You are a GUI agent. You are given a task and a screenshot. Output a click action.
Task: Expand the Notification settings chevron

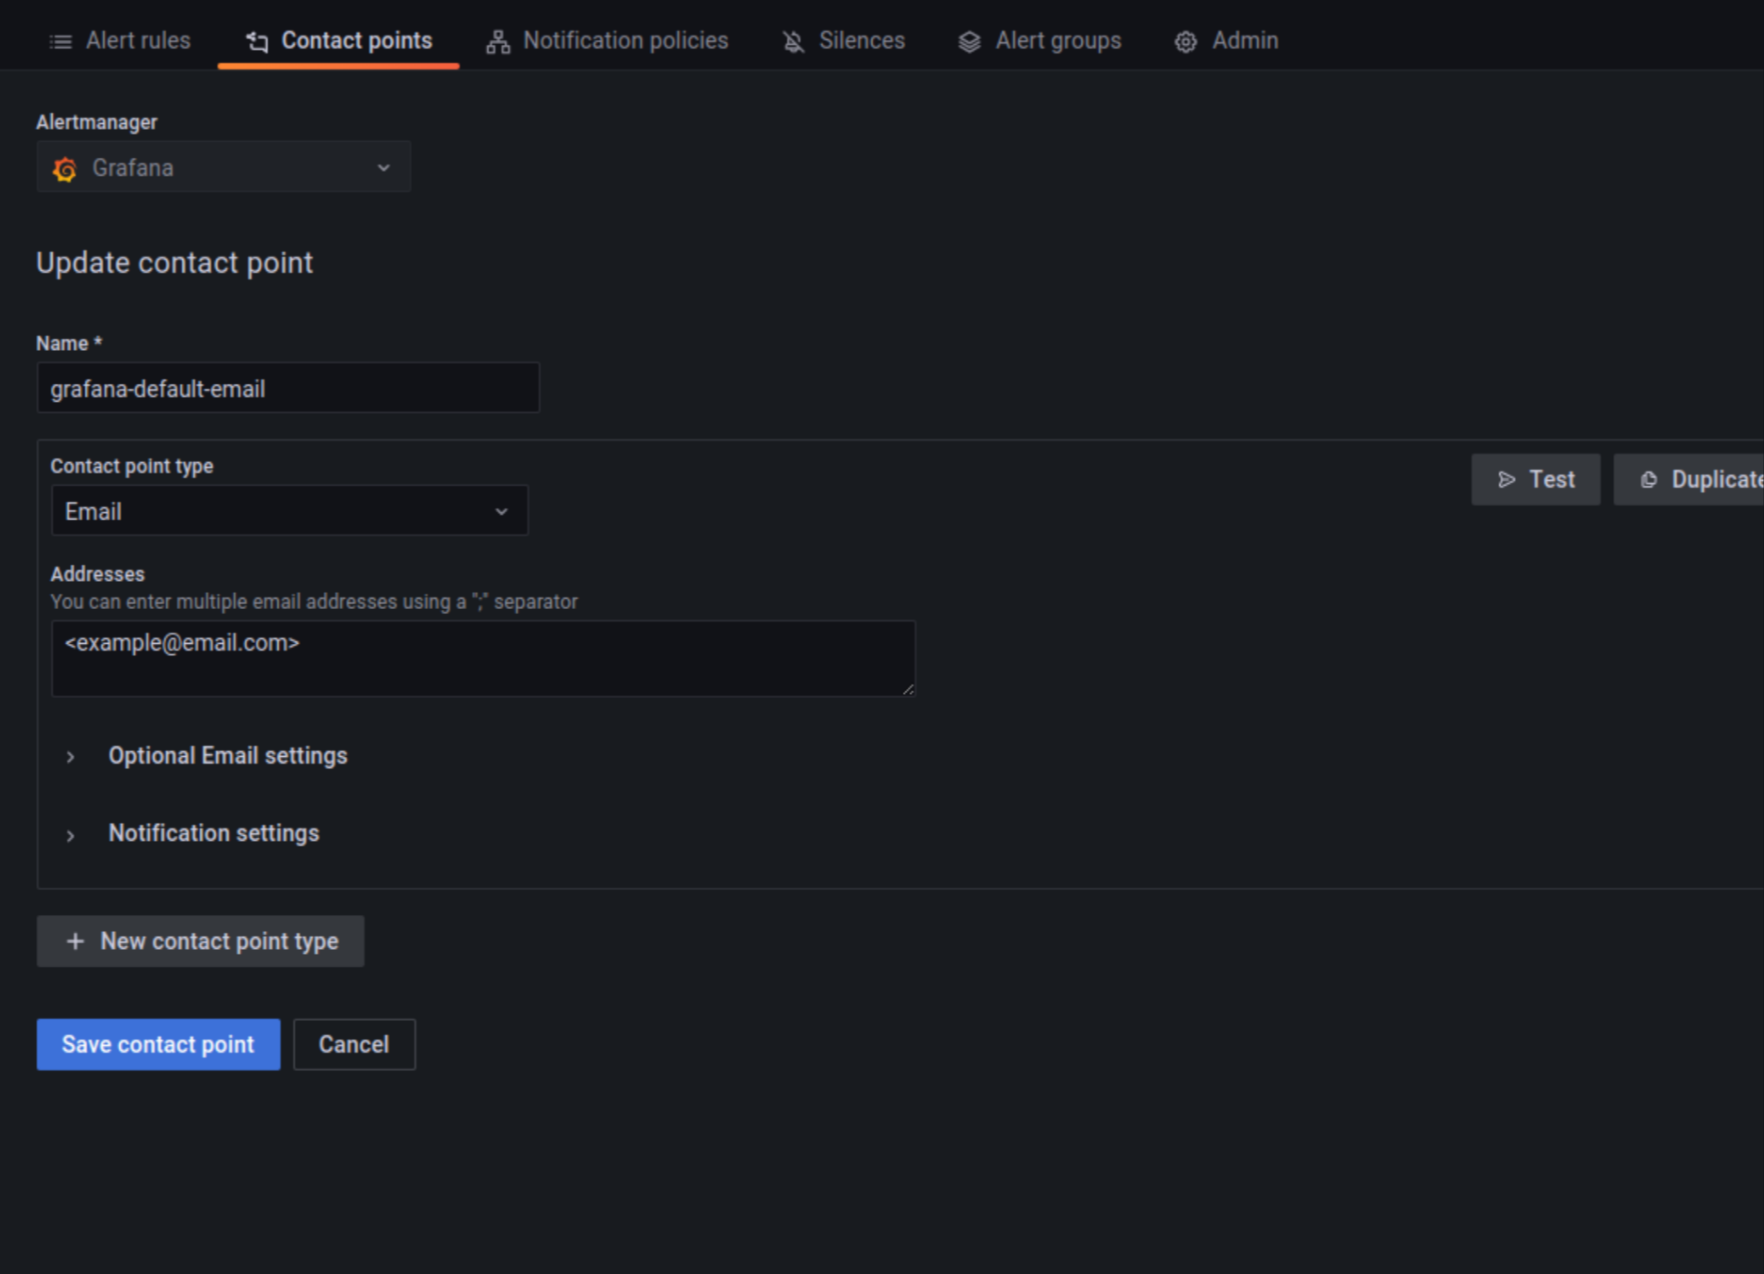tap(70, 835)
